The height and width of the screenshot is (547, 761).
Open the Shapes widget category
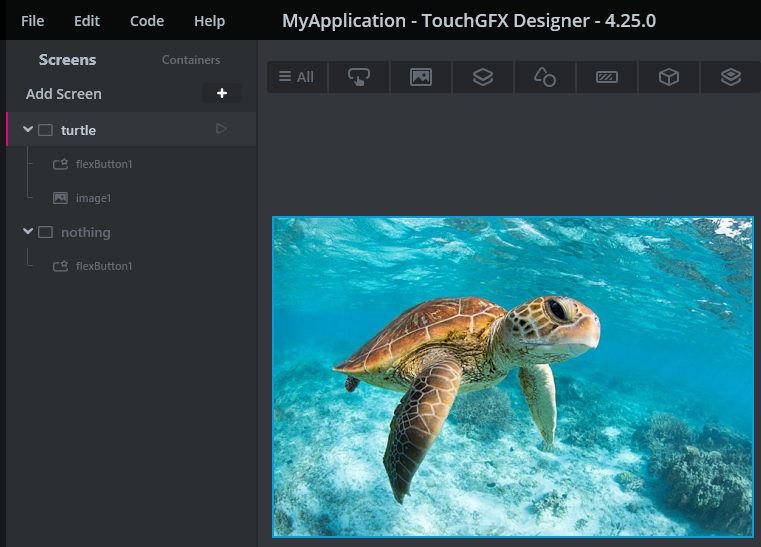coord(545,77)
